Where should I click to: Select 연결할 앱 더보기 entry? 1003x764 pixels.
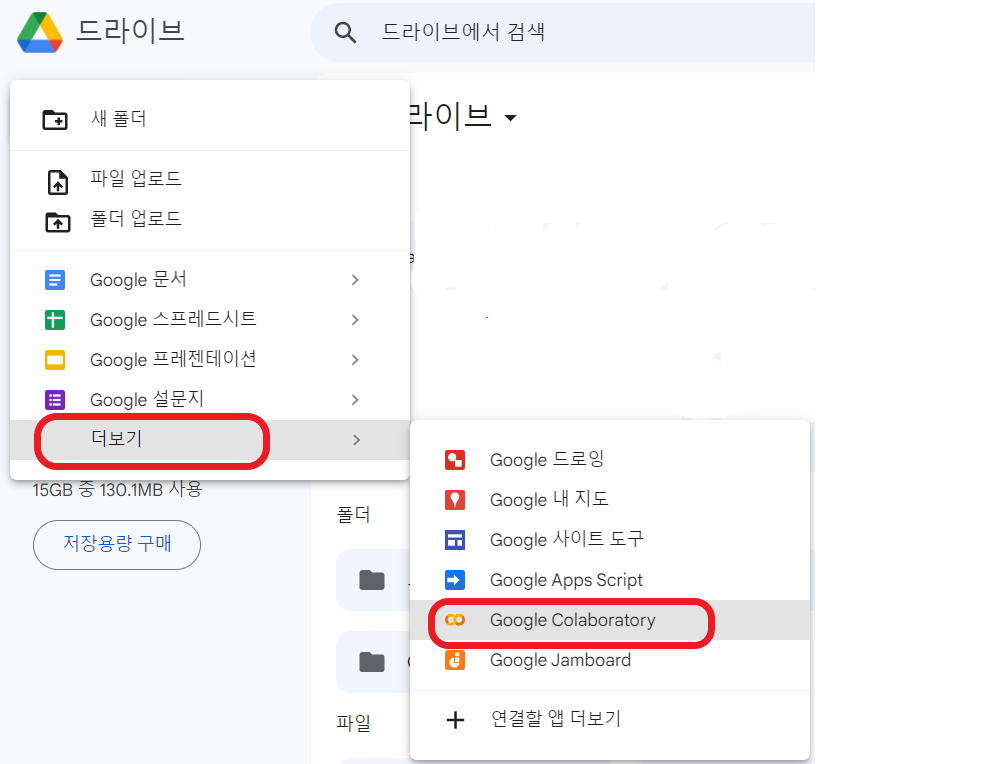610,719
